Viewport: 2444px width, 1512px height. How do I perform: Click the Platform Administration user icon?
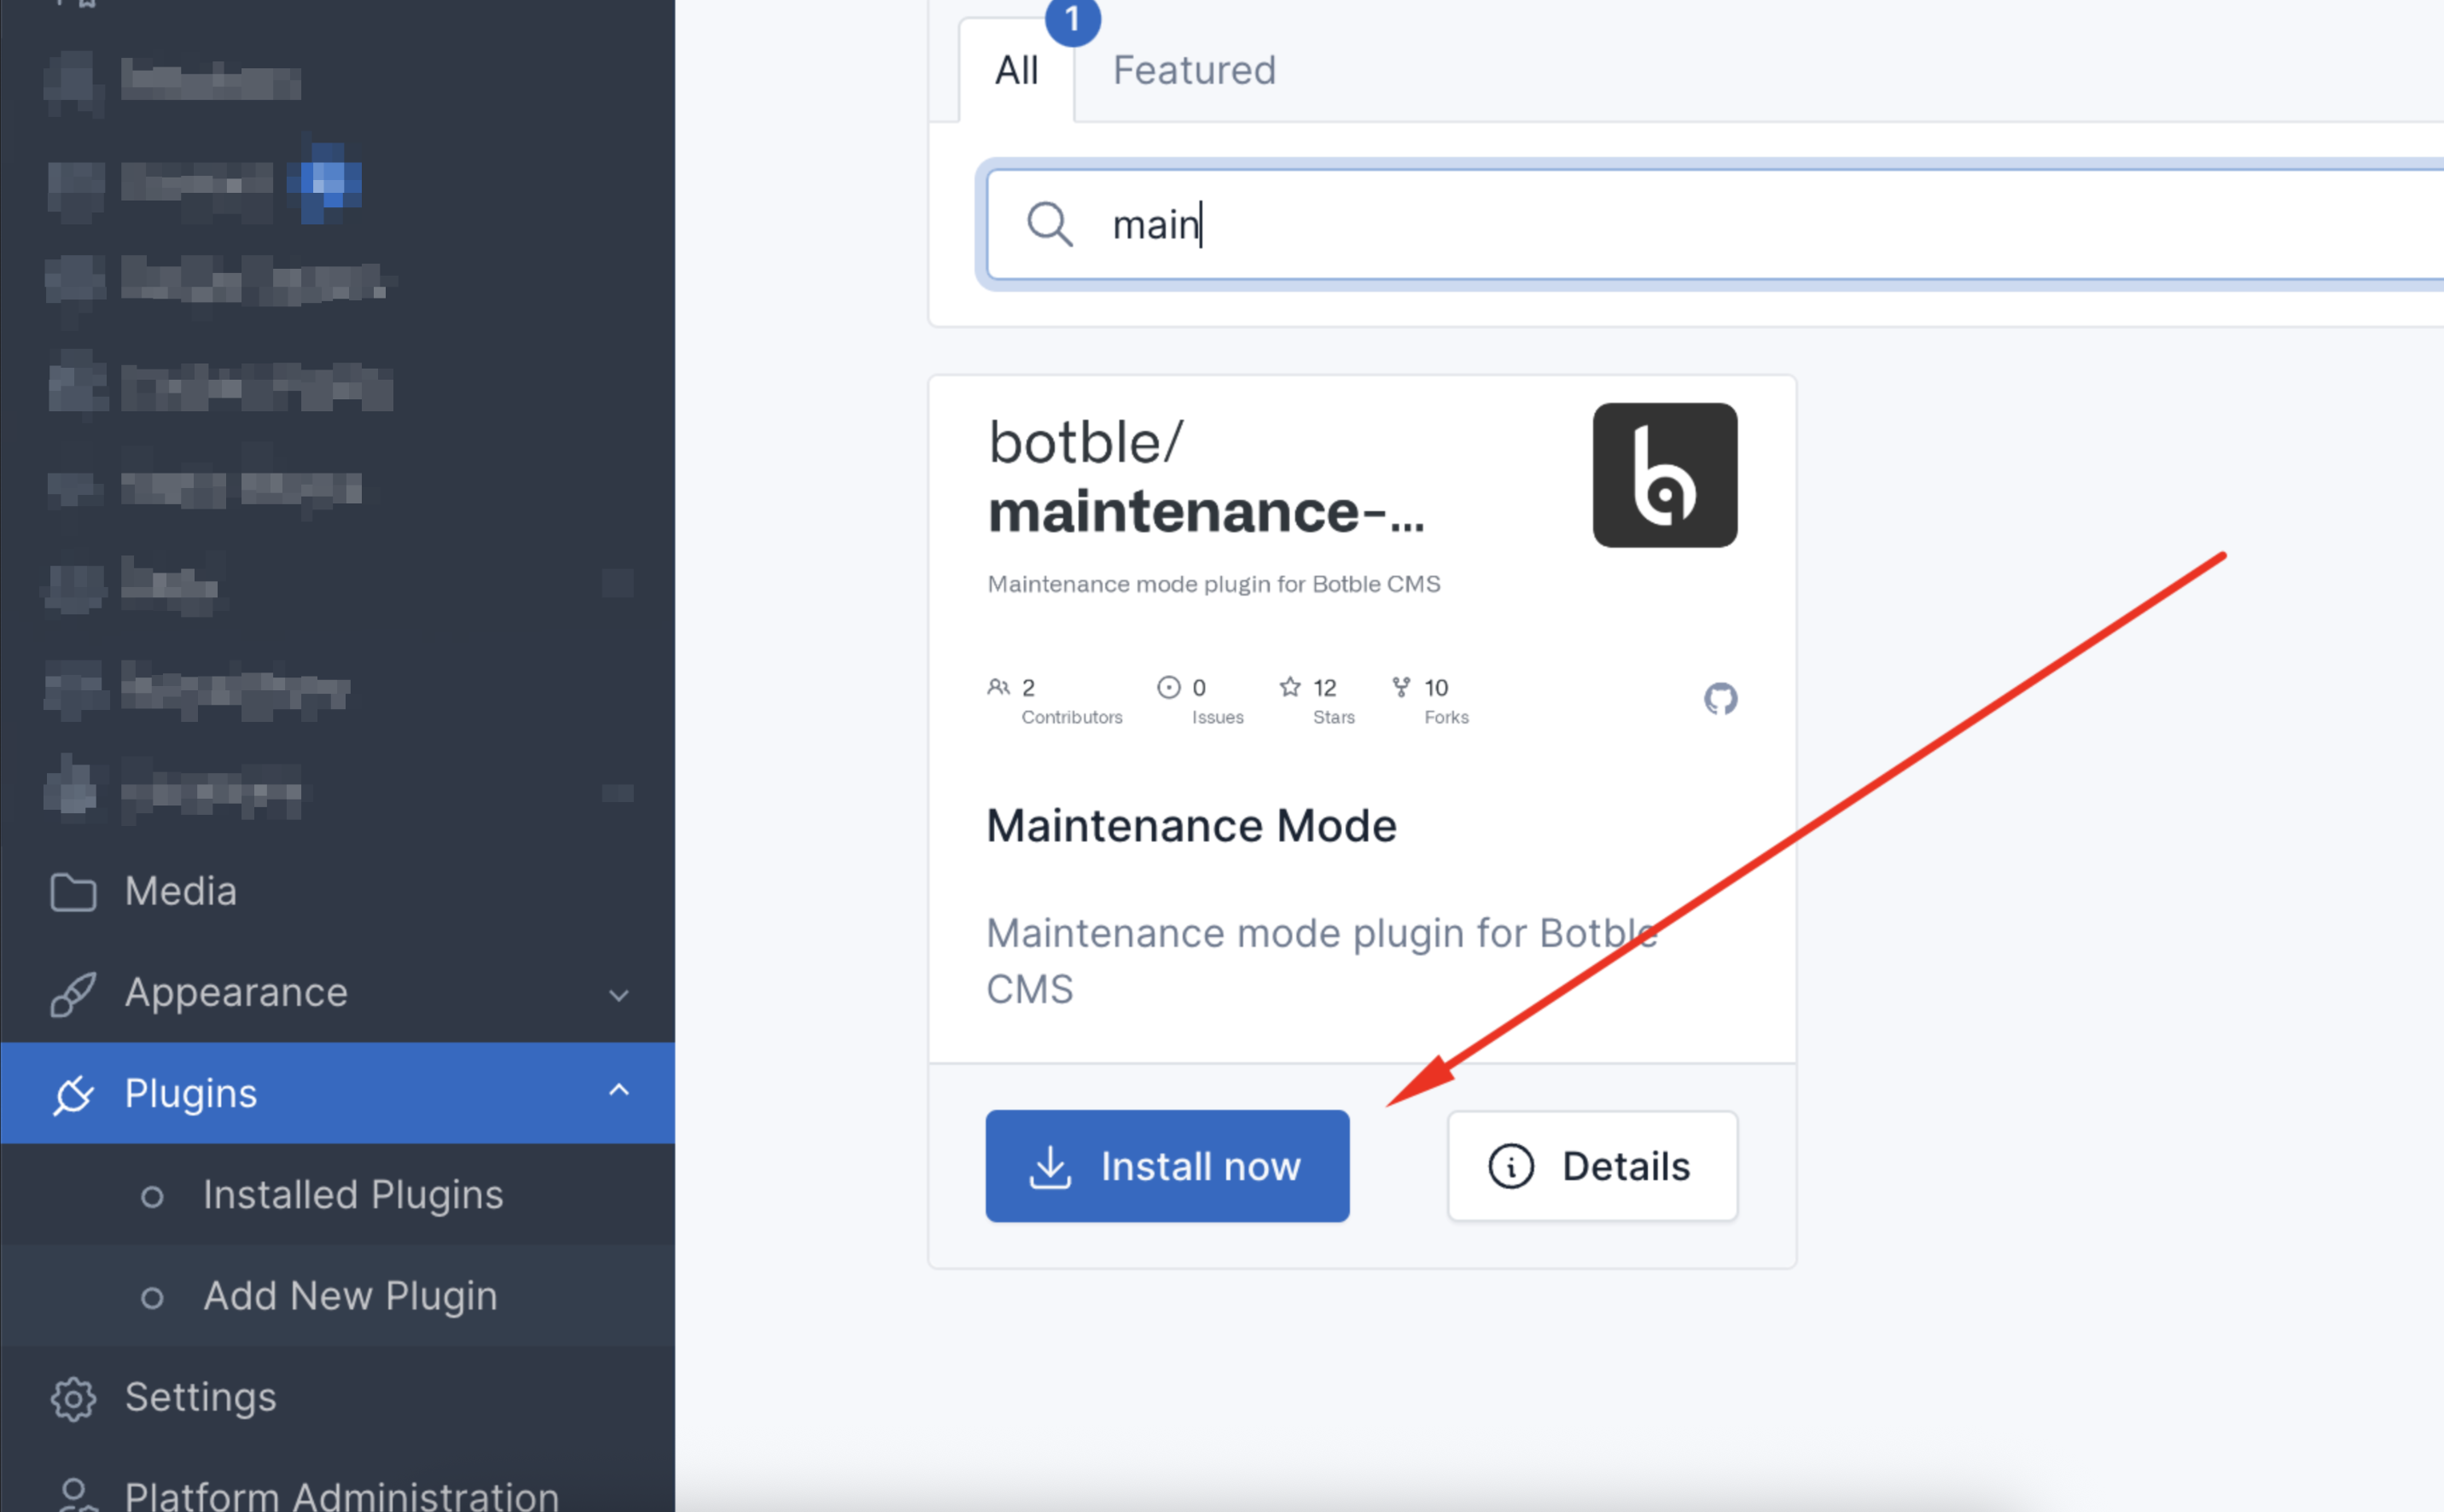(73, 1494)
